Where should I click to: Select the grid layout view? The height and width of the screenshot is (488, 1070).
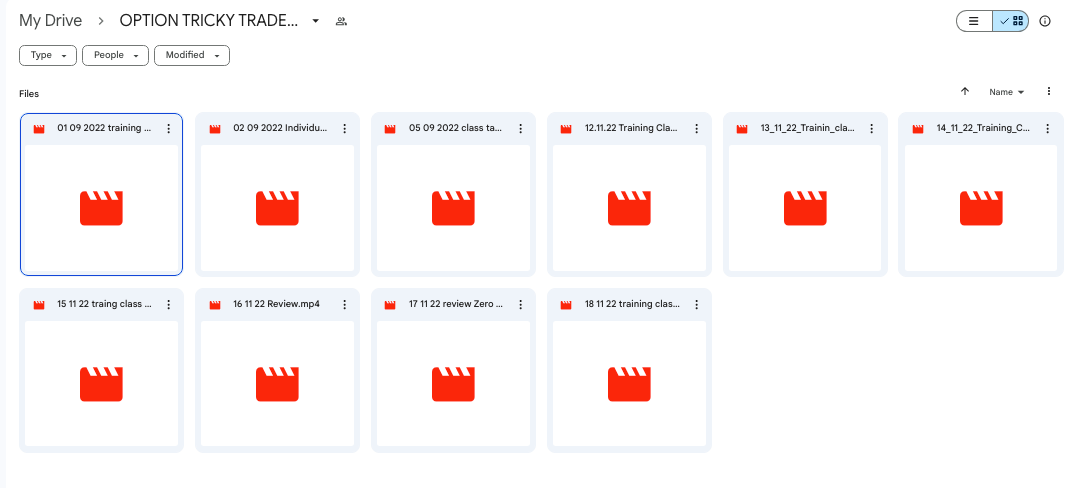tap(1011, 21)
